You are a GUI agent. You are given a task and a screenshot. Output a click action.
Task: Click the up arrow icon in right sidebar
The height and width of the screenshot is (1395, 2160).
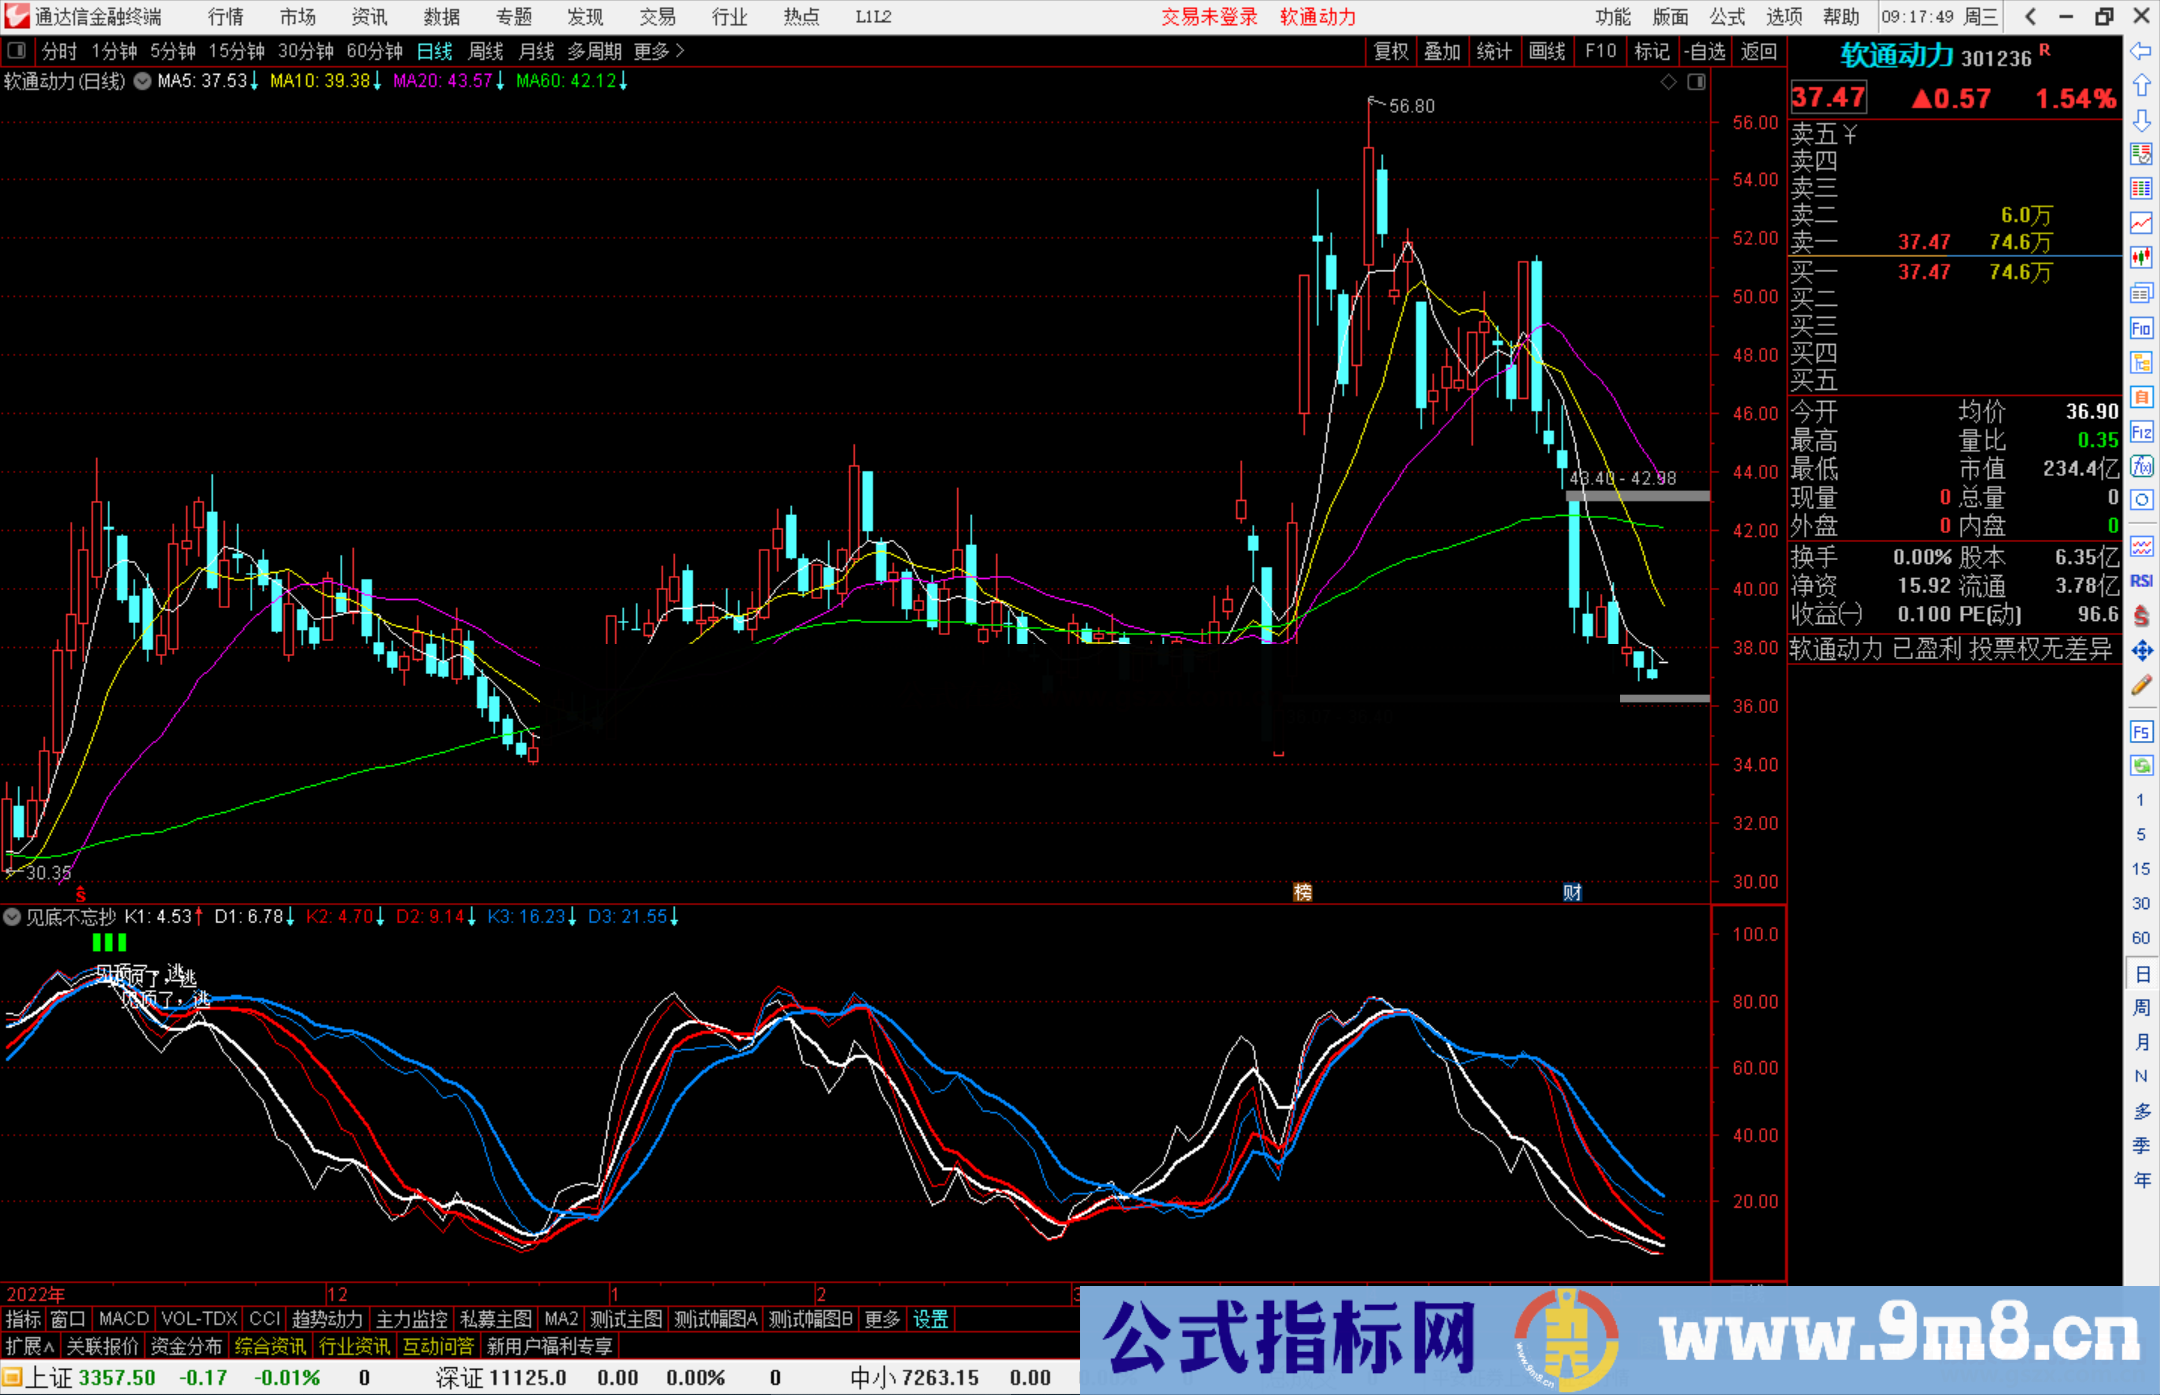[x=2141, y=86]
